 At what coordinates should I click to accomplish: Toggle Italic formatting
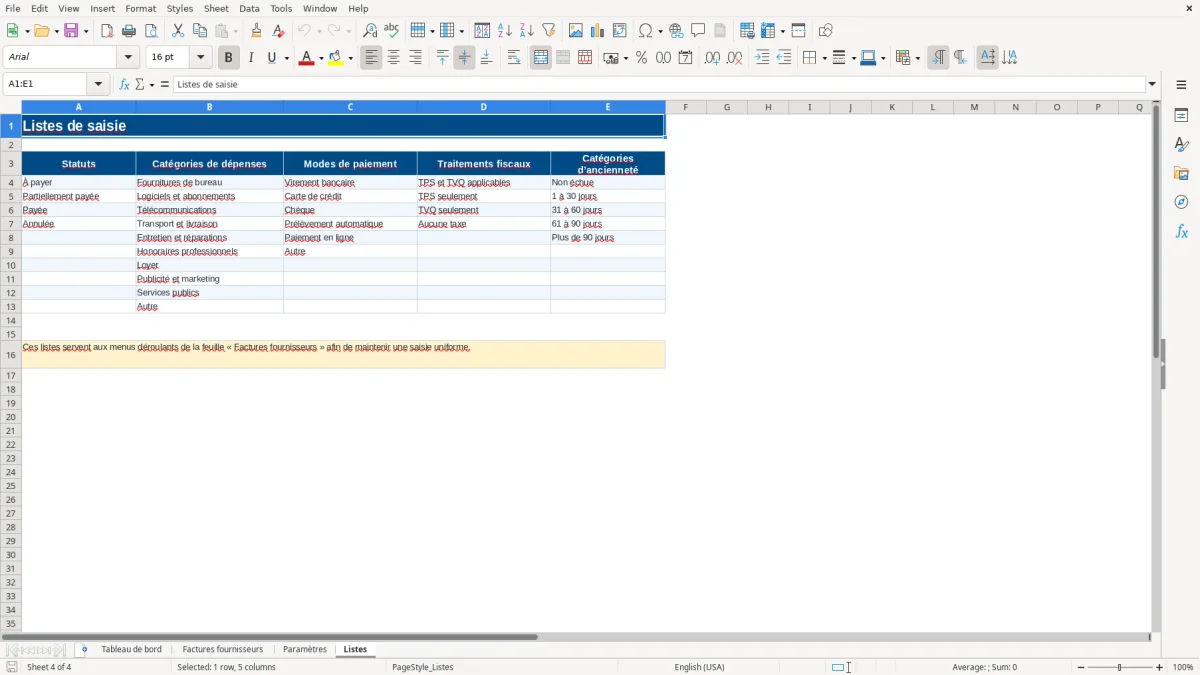point(251,58)
